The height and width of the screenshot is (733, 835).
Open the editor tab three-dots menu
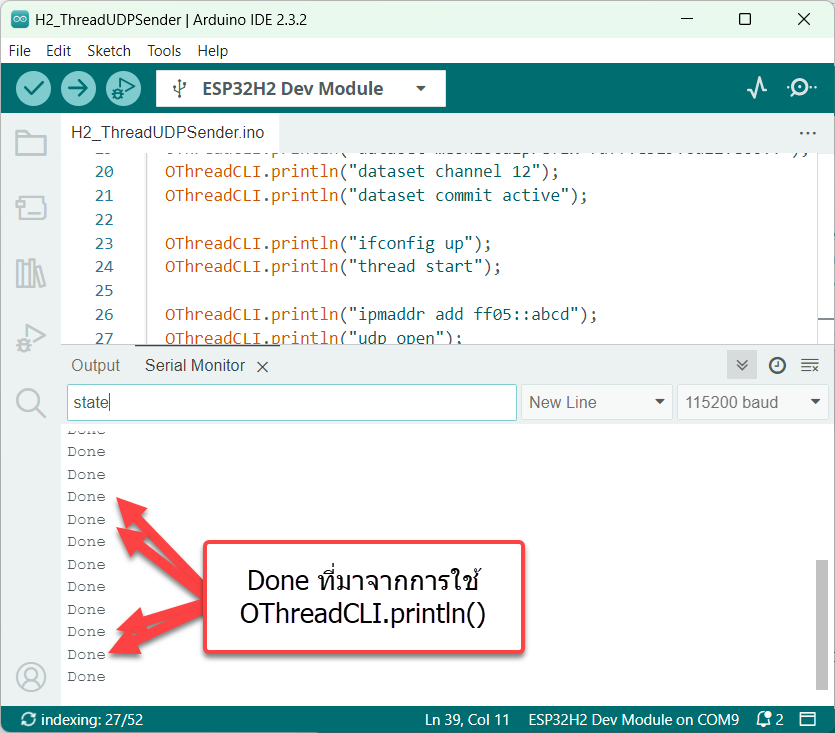[808, 132]
